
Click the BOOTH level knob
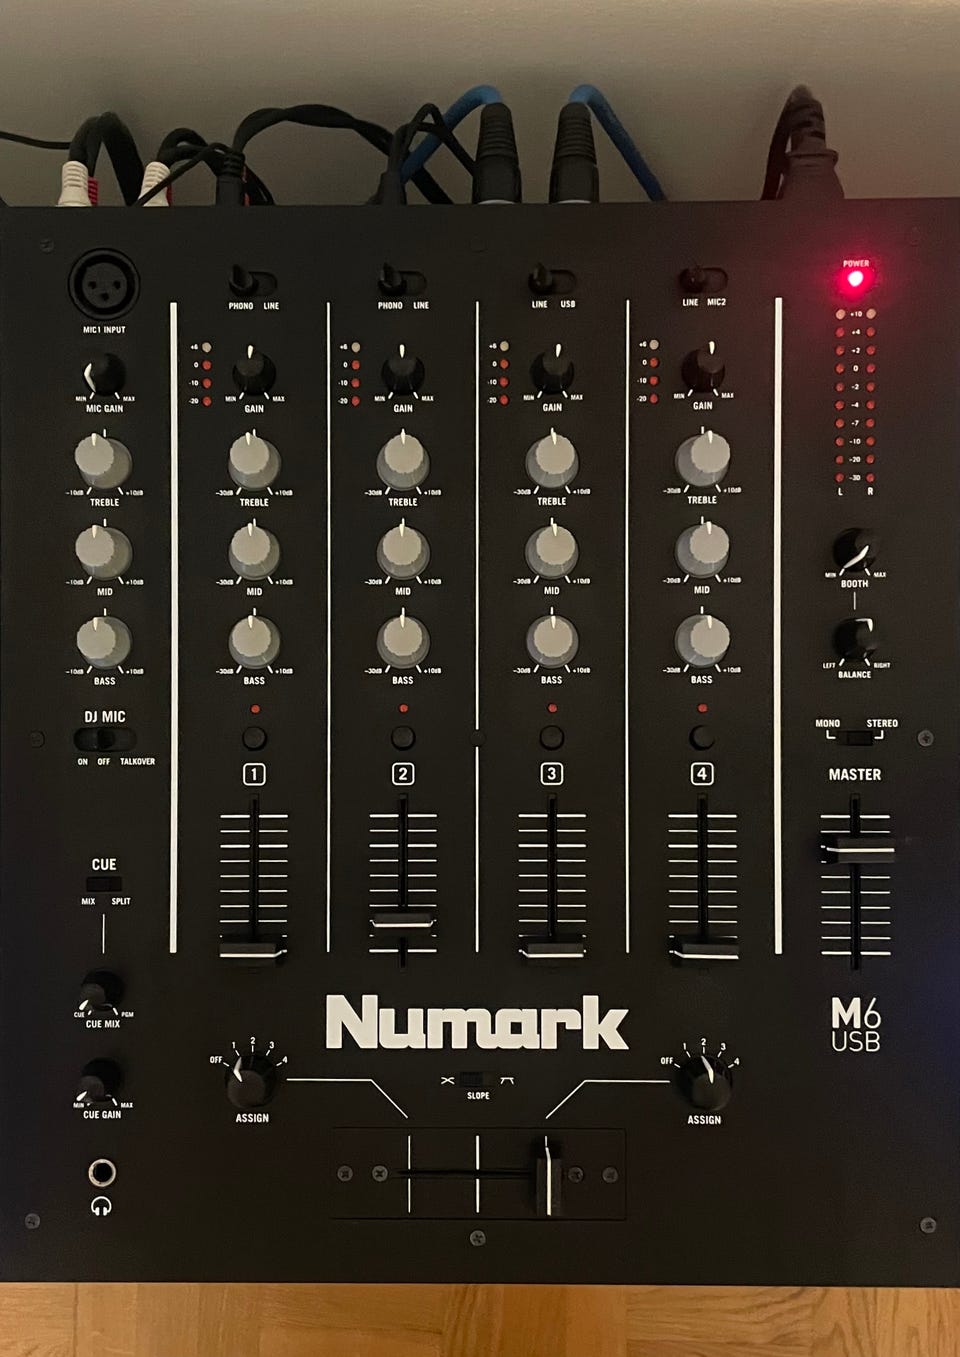[x=855, y=549]
